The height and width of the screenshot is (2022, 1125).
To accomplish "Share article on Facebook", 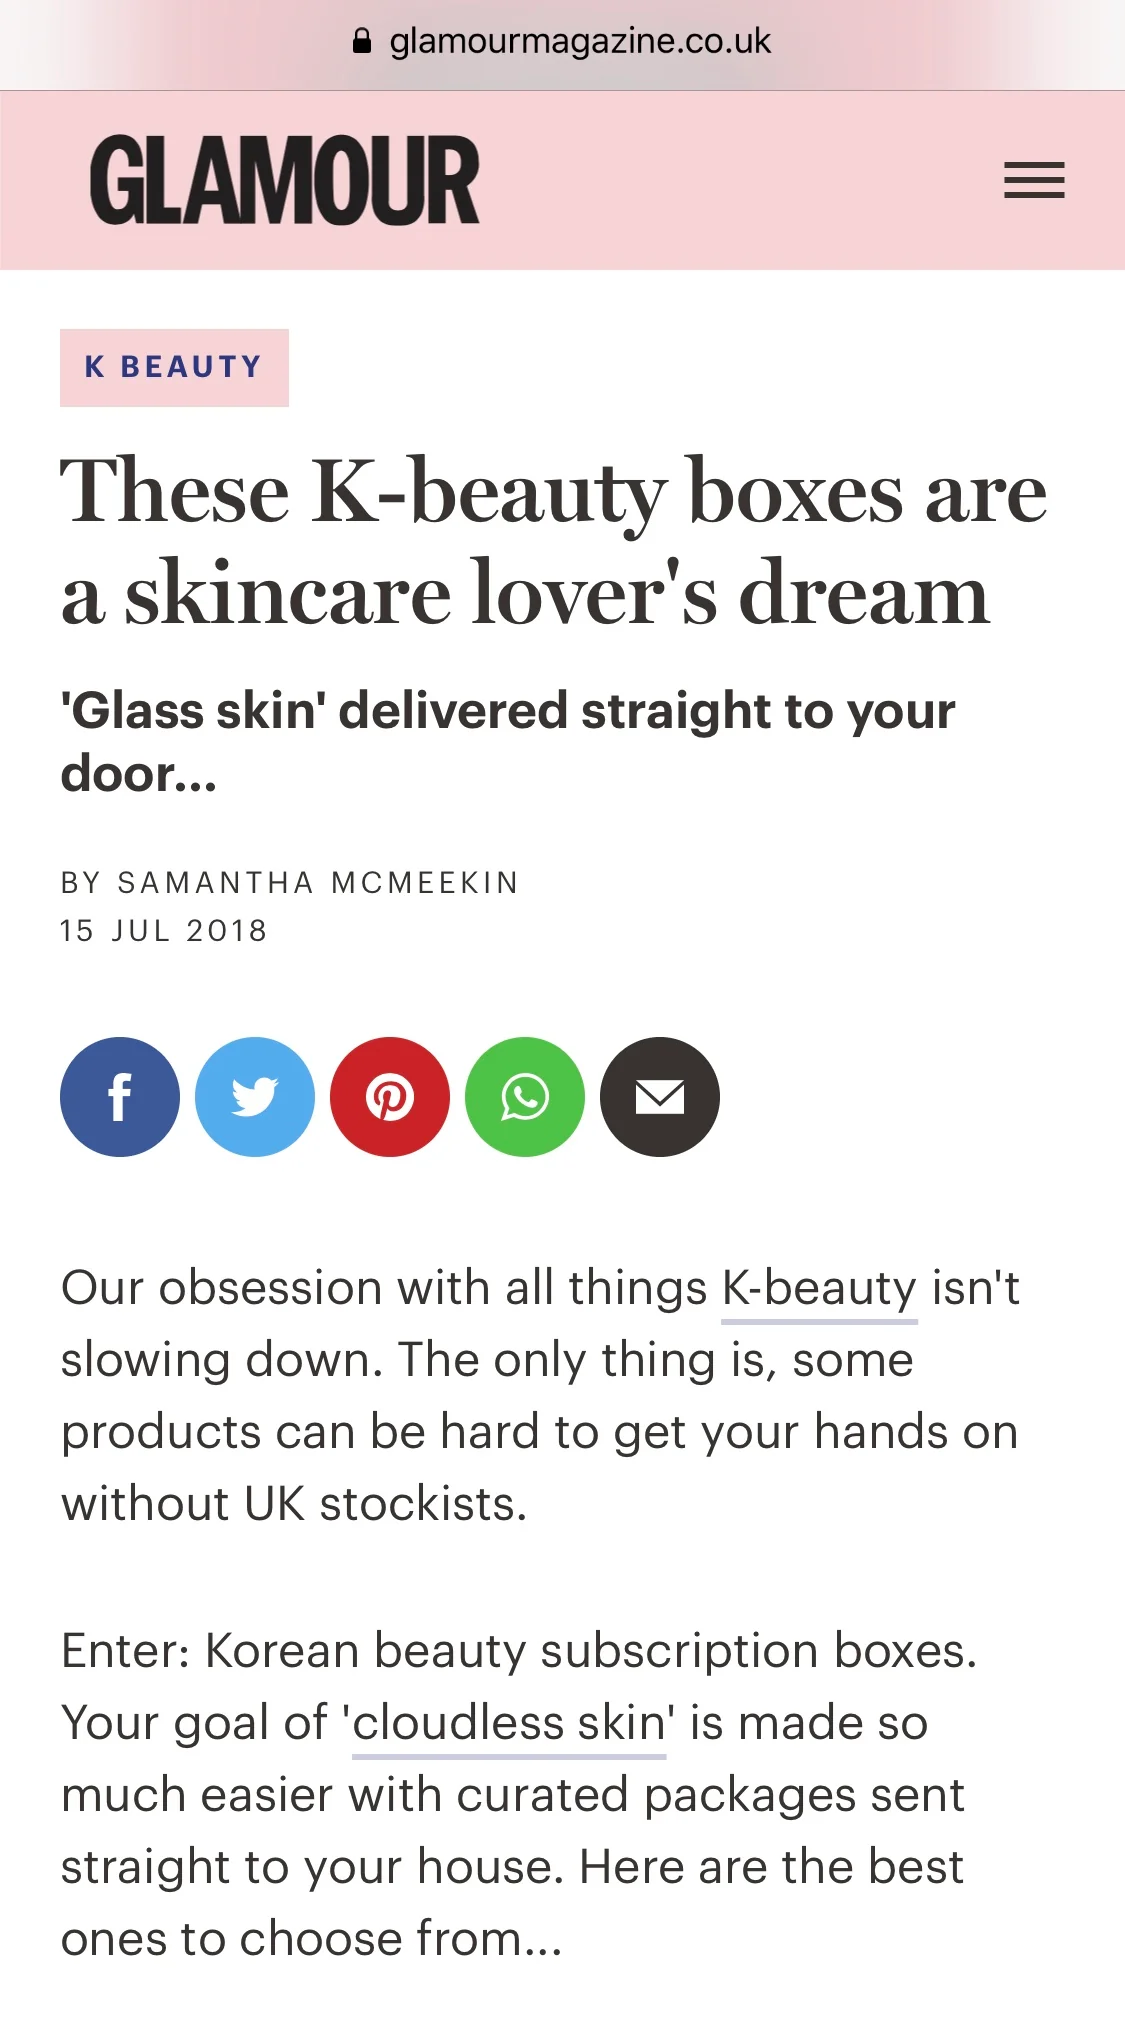I will click(x=120, y=1097).
